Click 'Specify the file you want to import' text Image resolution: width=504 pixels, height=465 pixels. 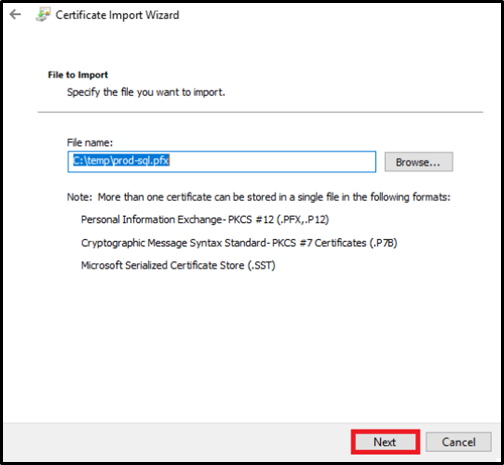coord(146,92)
